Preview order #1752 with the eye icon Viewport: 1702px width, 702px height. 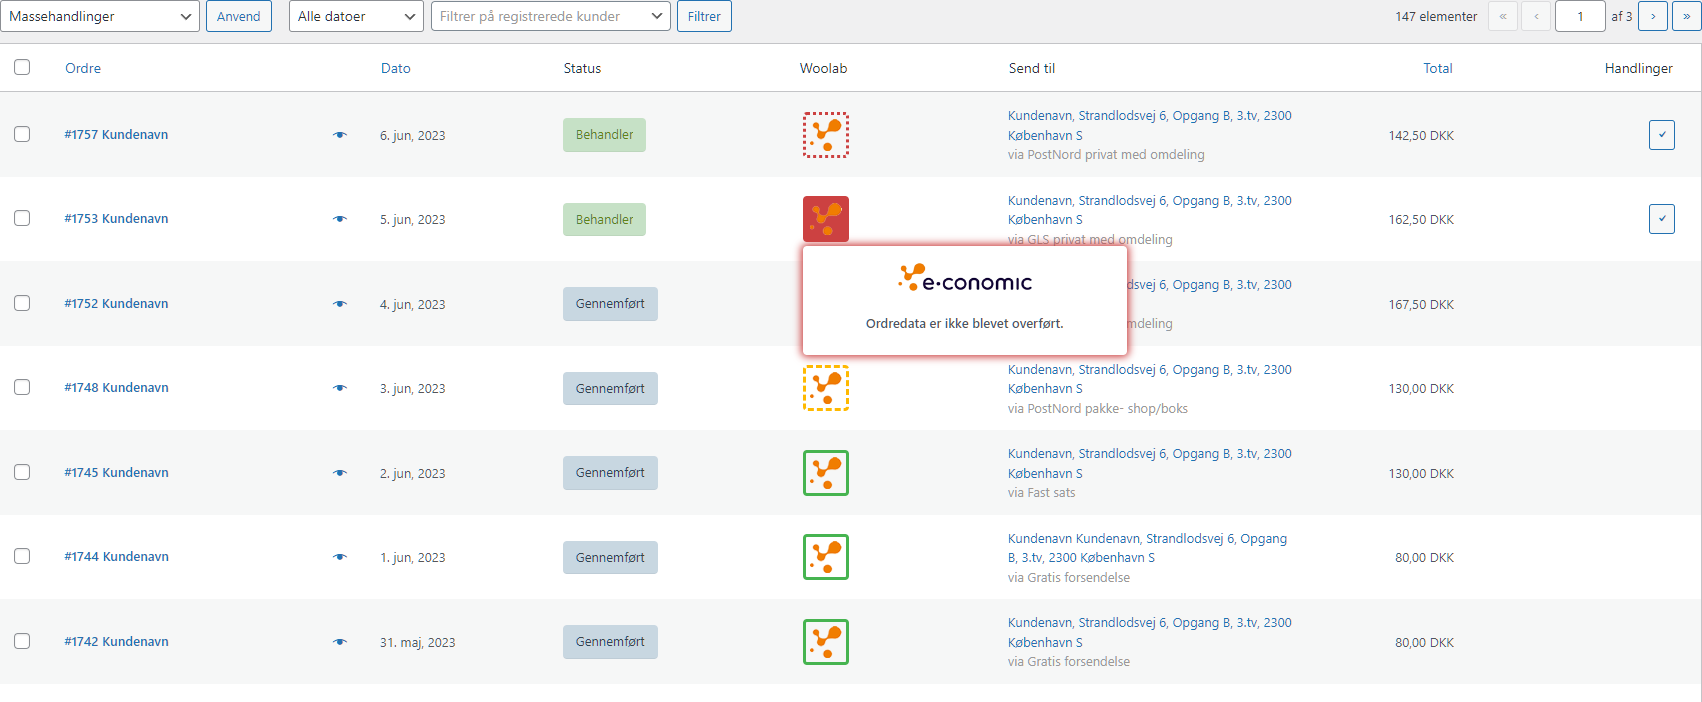340,304
